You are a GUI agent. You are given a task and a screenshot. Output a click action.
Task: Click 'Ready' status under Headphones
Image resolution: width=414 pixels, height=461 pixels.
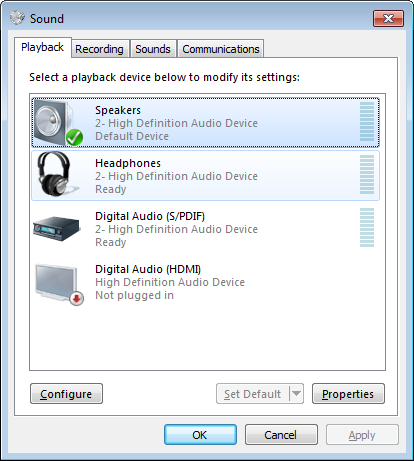pos(111,189)
